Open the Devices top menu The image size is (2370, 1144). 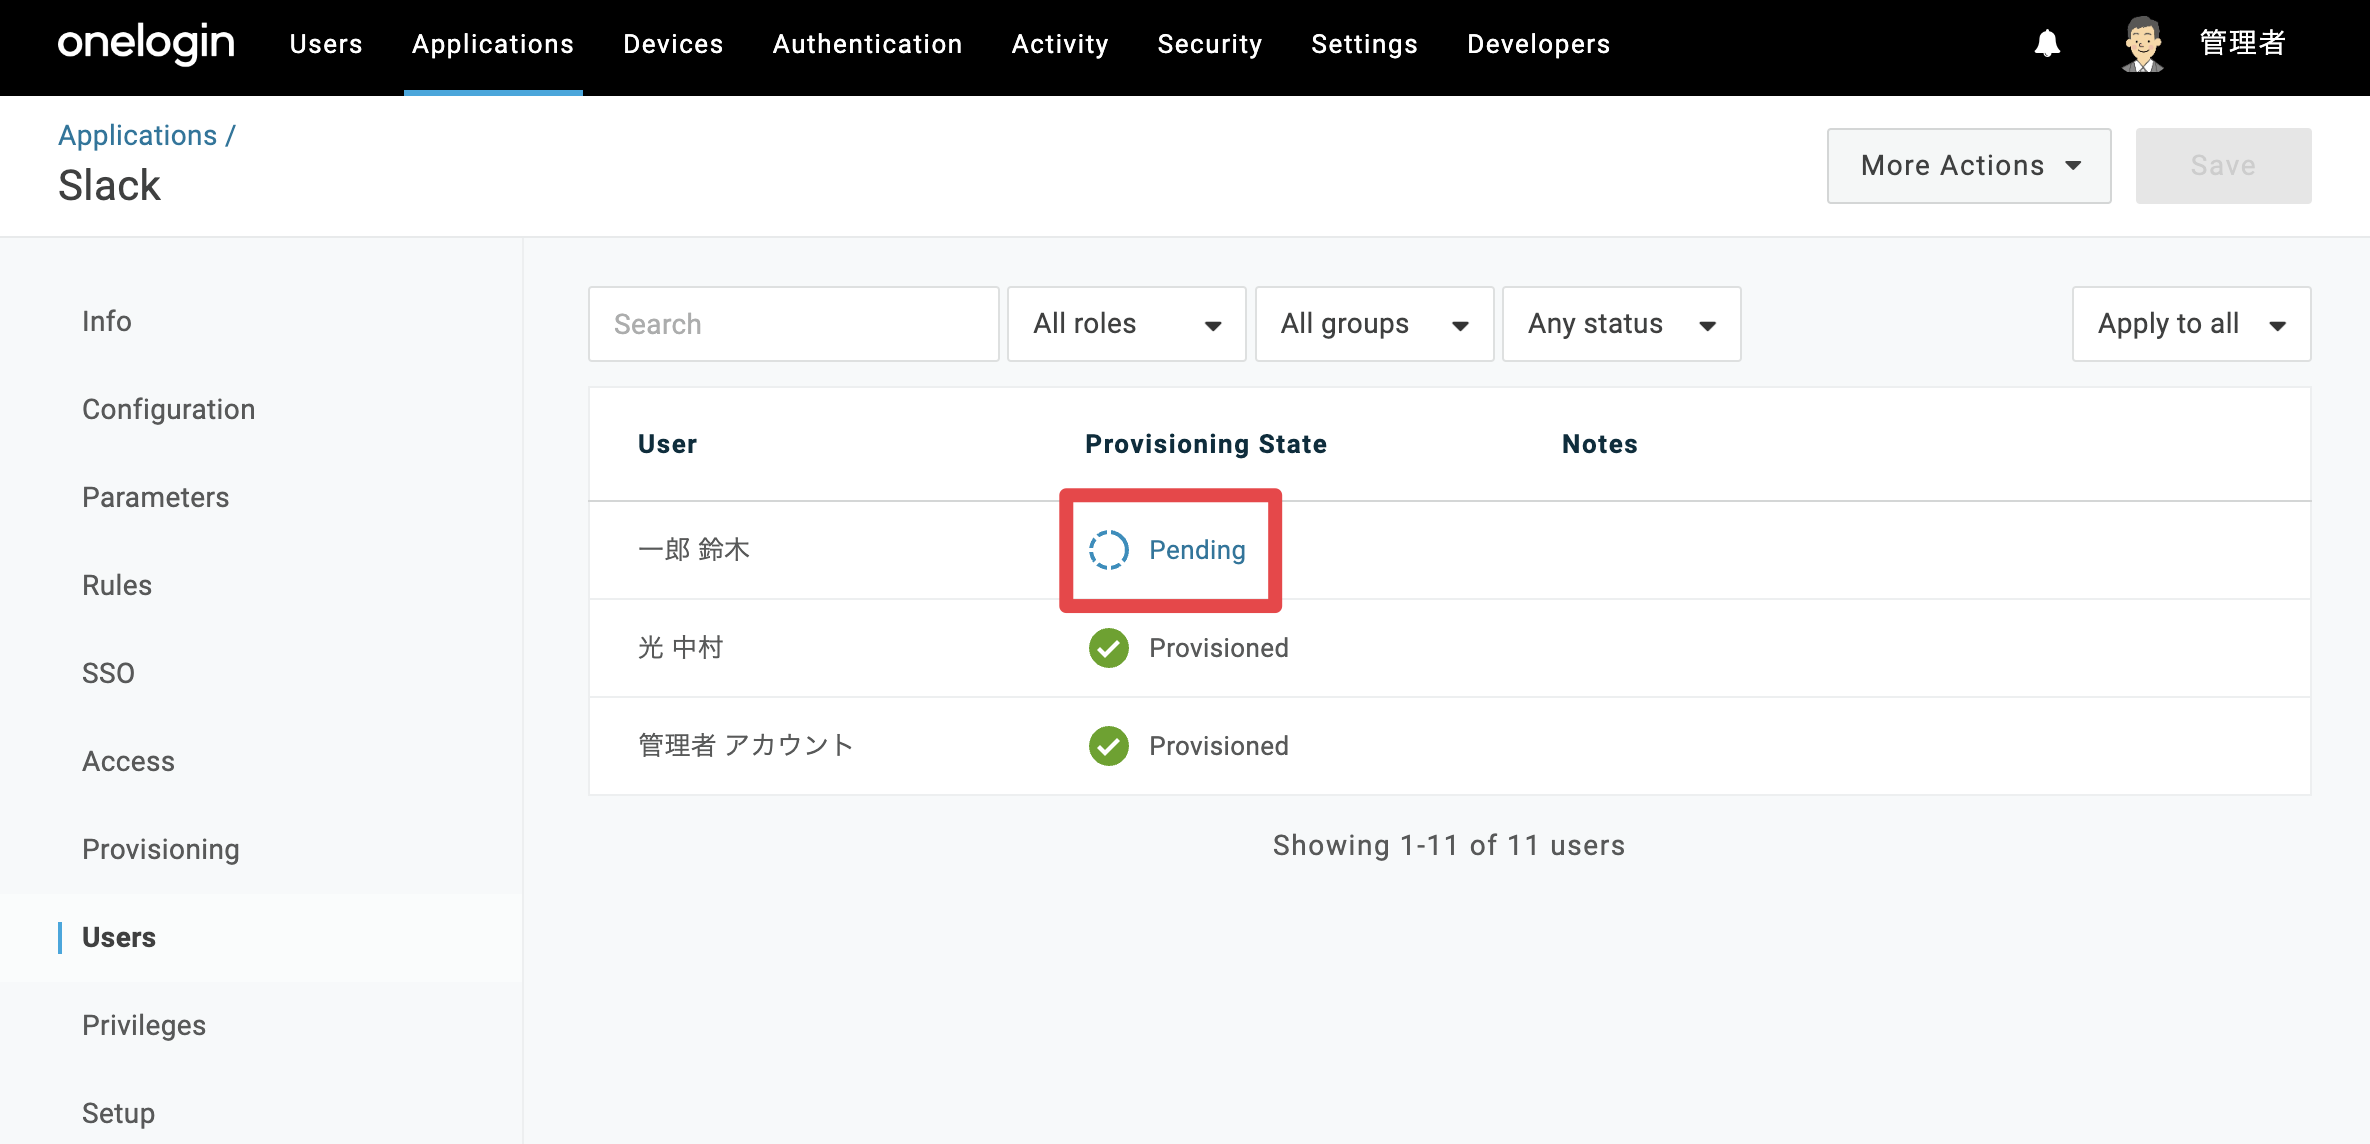[673, 44]
